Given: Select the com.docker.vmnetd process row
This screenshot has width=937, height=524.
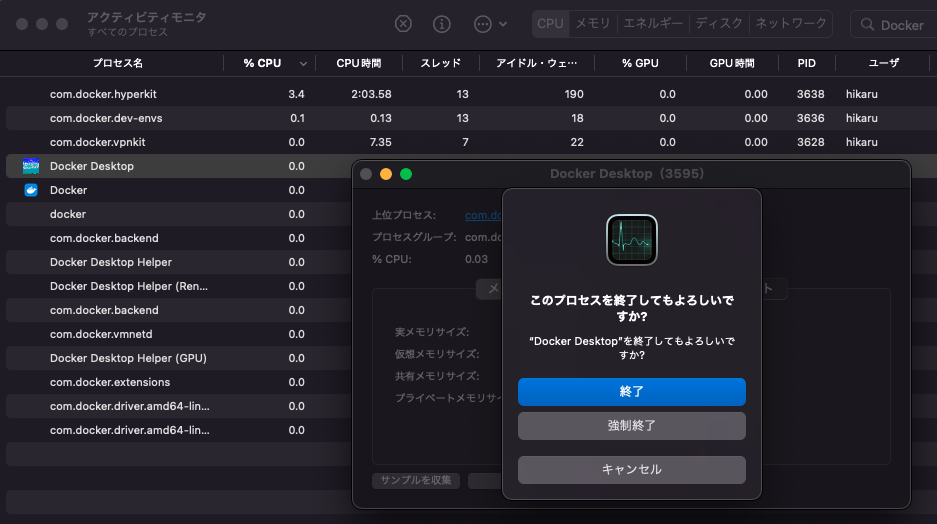Looking at the screenshot, I should (x=179, y=334).
